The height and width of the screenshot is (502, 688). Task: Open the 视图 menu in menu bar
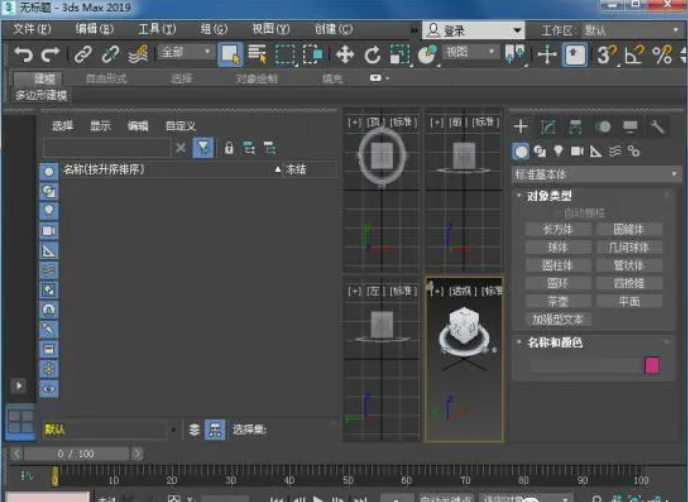pyautogui.click(x=271, y=29)
